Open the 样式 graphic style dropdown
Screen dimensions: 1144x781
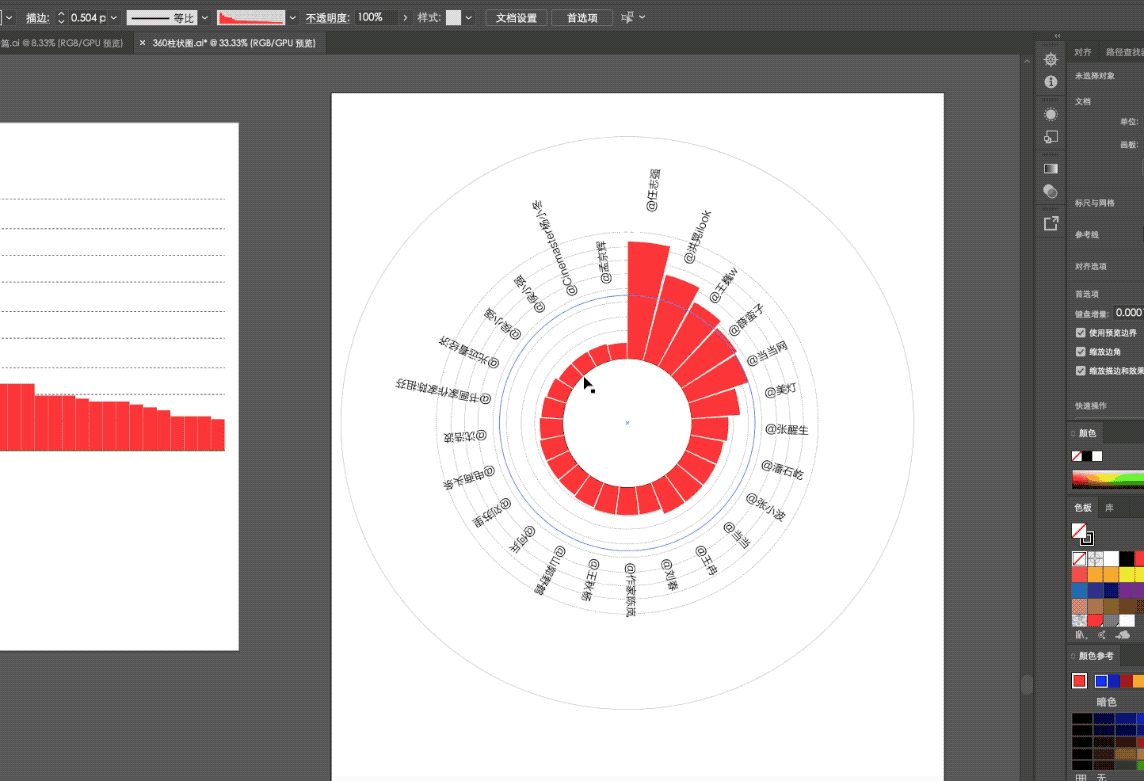tap(468, 18)
